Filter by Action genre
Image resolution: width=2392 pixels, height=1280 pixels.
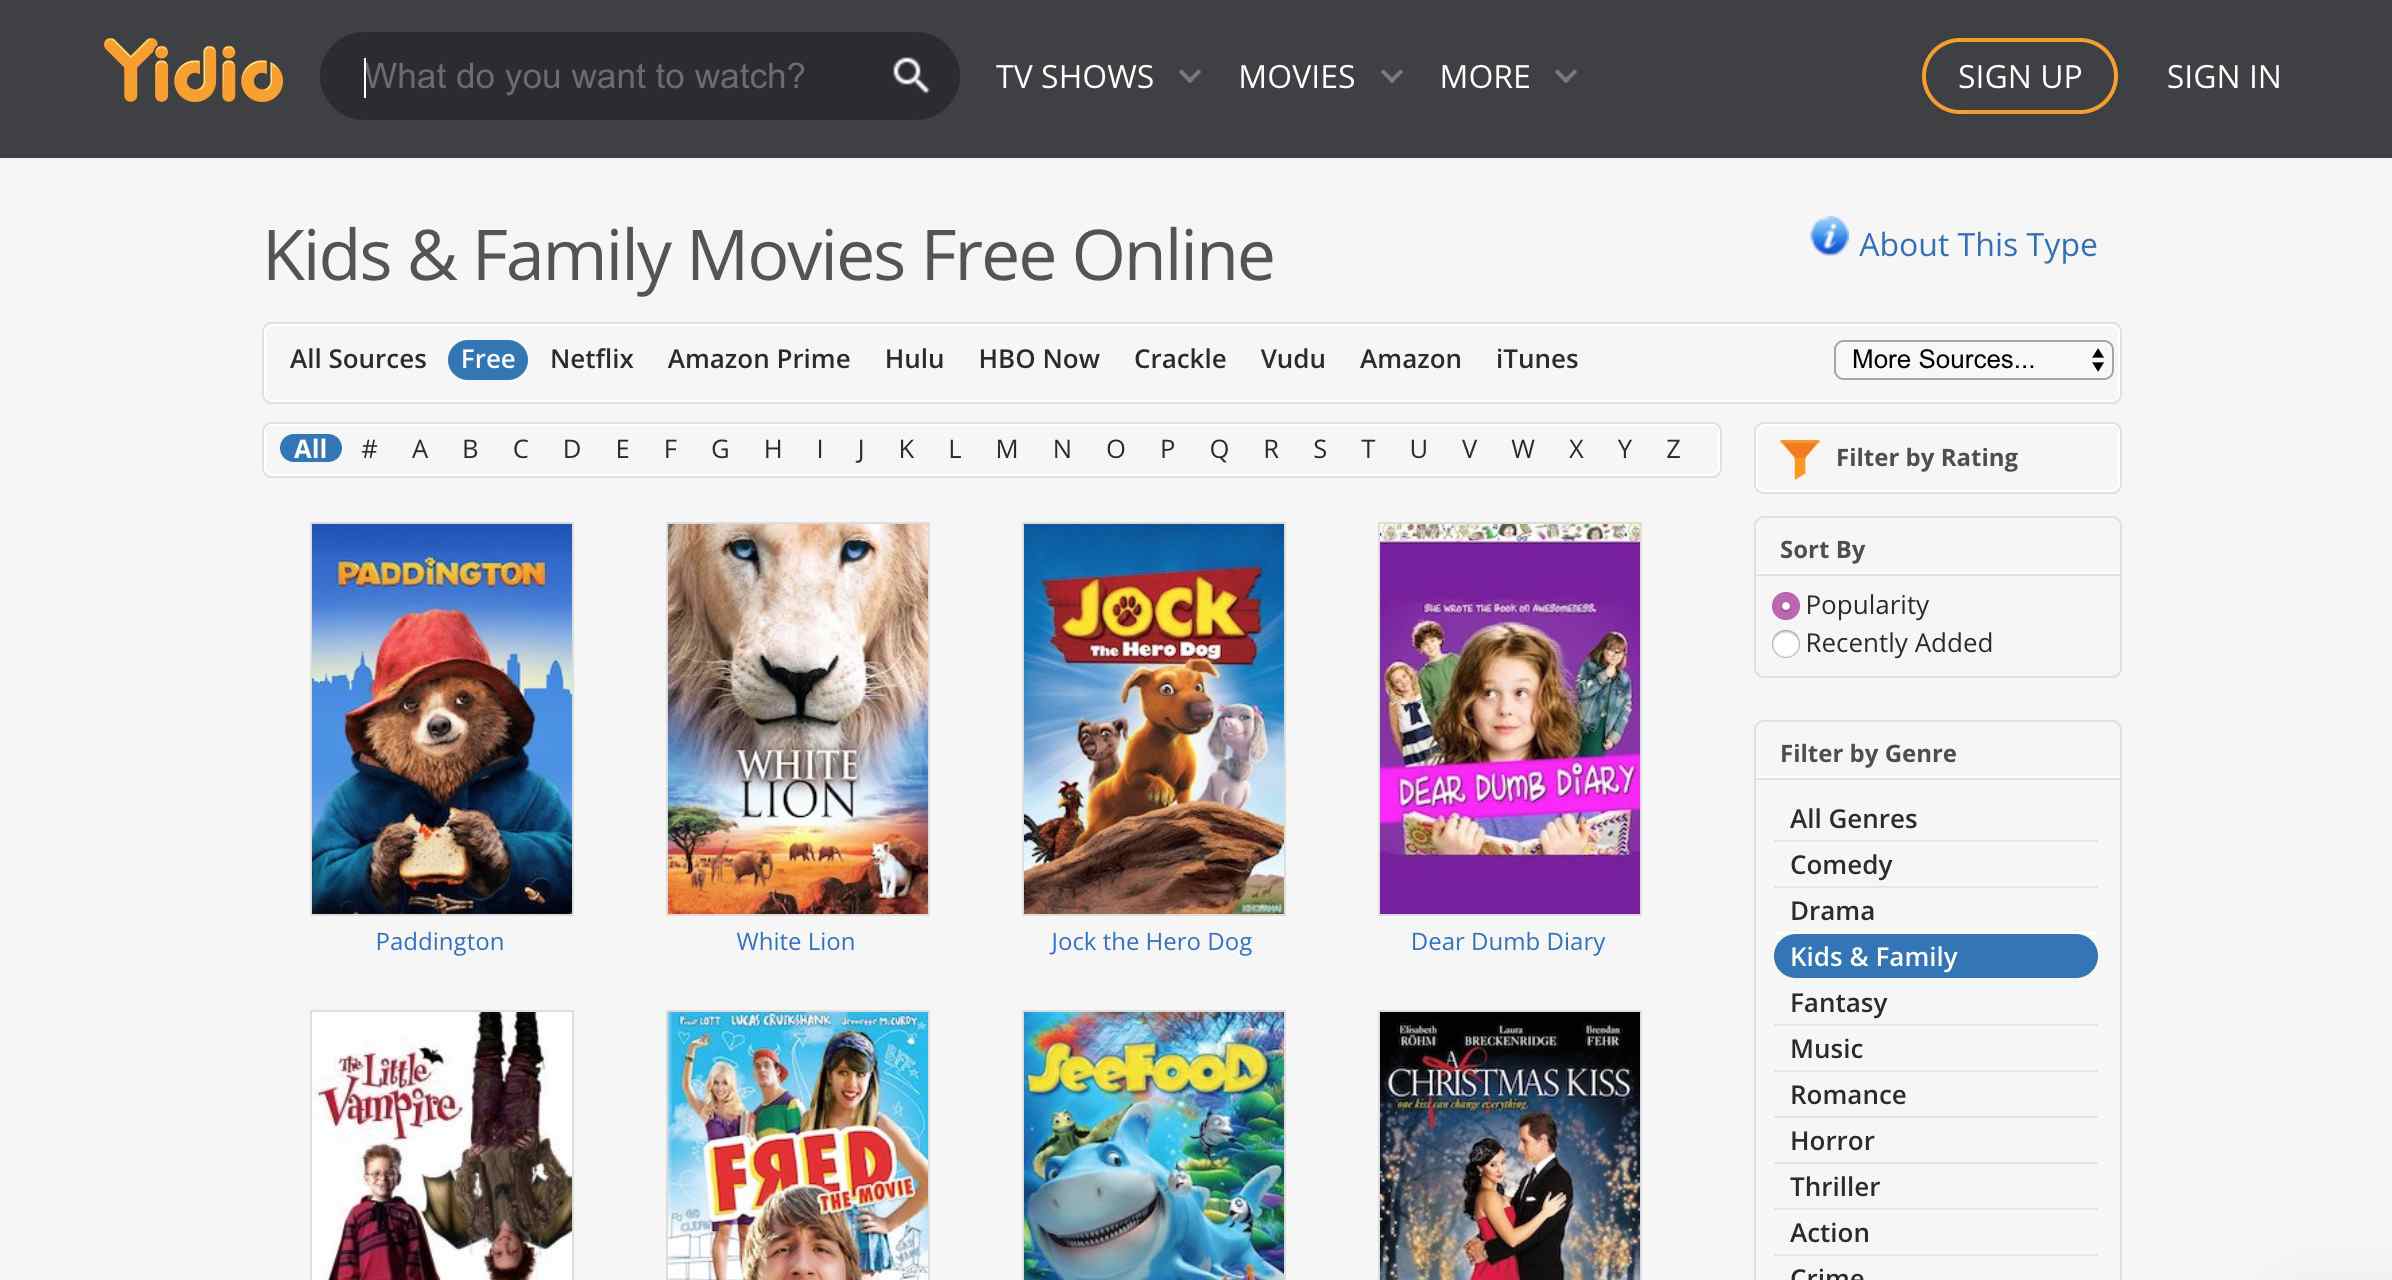coord(1936,1233)
